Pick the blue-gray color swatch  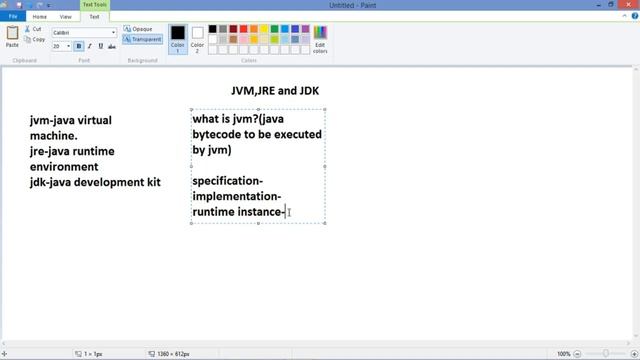[295, 40]
